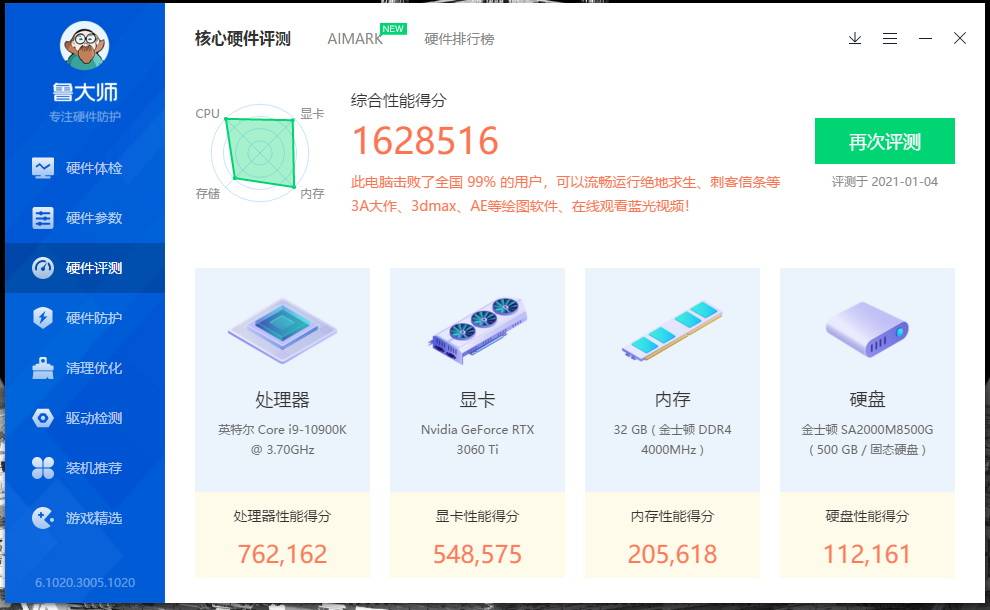Click the download arrow icon in title bar
Image resolution: width=990 pixels, height=610 pixels.
pyautogui.click(x=855, y=39)
